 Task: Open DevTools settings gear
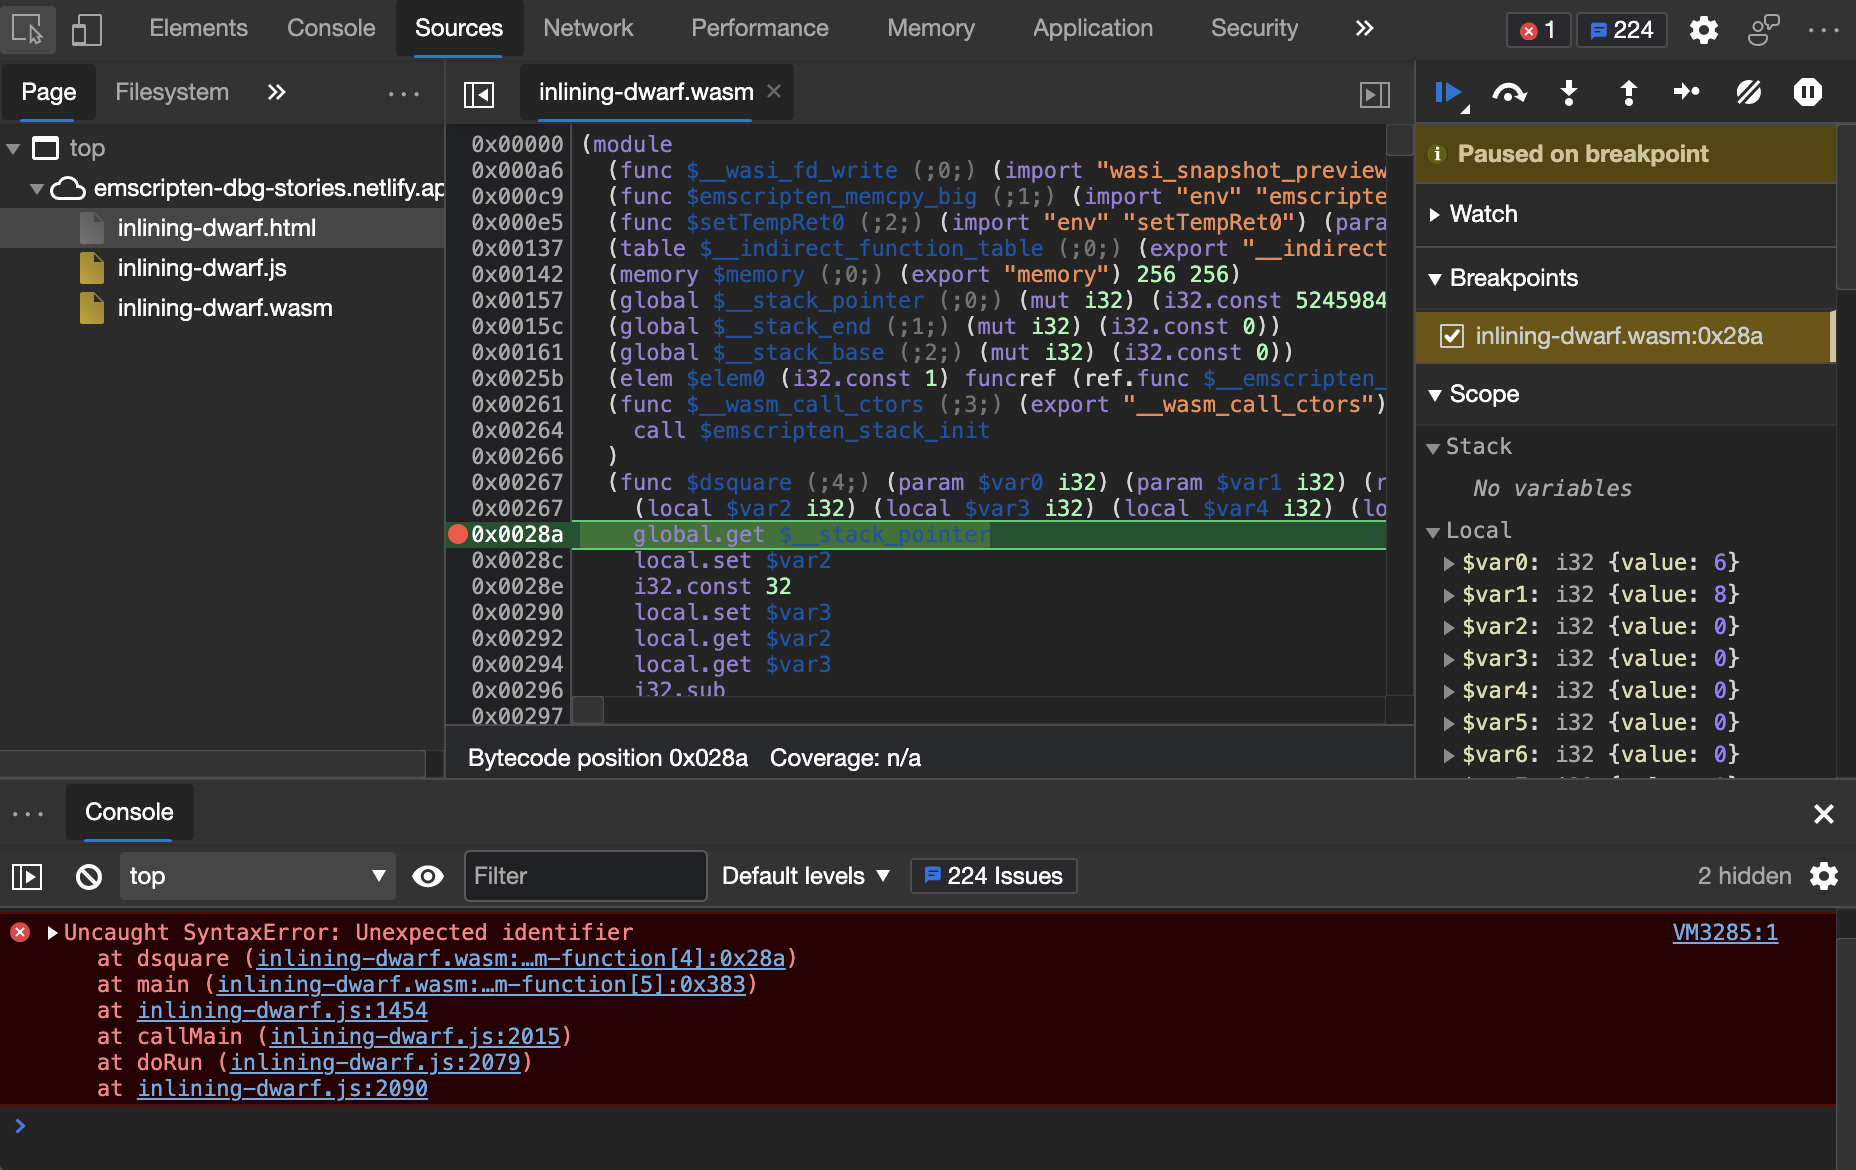tap(1704, 29)
